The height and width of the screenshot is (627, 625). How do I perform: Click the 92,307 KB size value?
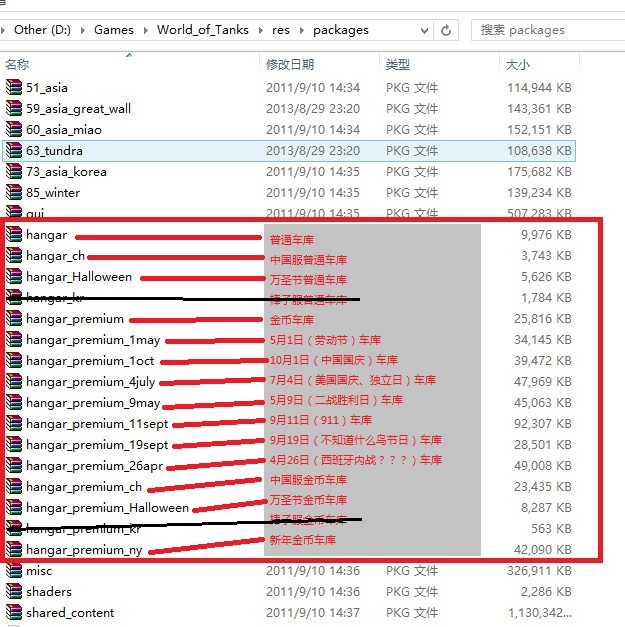pos(543,423)
